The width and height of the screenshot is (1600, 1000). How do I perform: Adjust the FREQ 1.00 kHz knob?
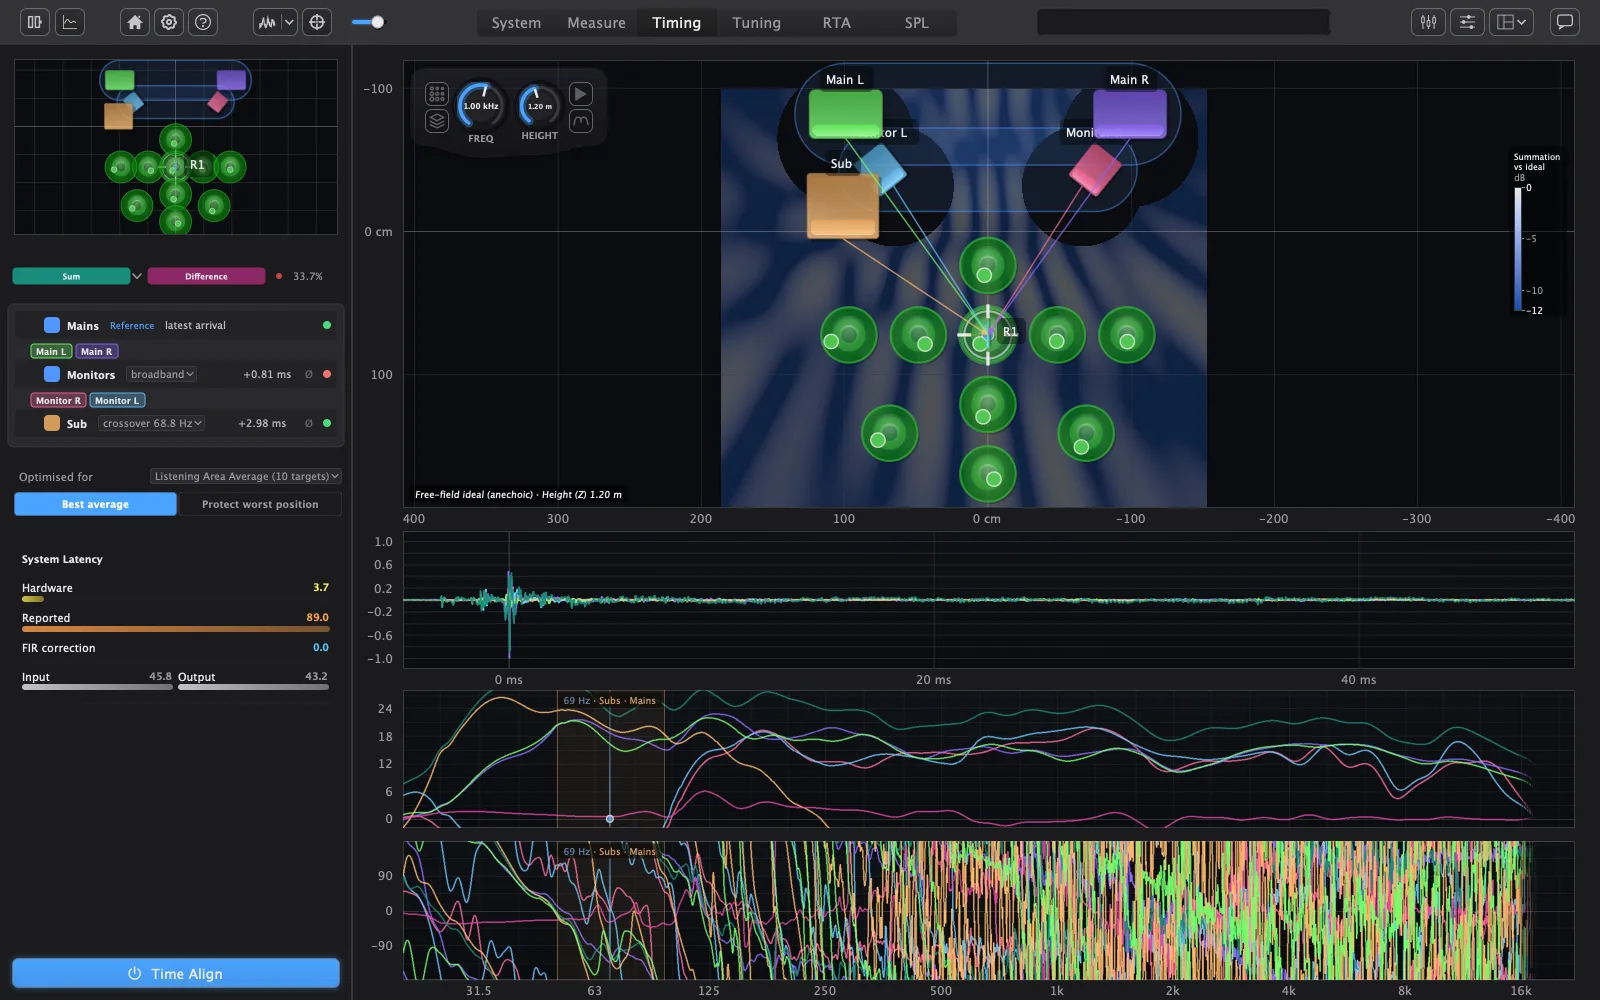[x=480, y=106]
